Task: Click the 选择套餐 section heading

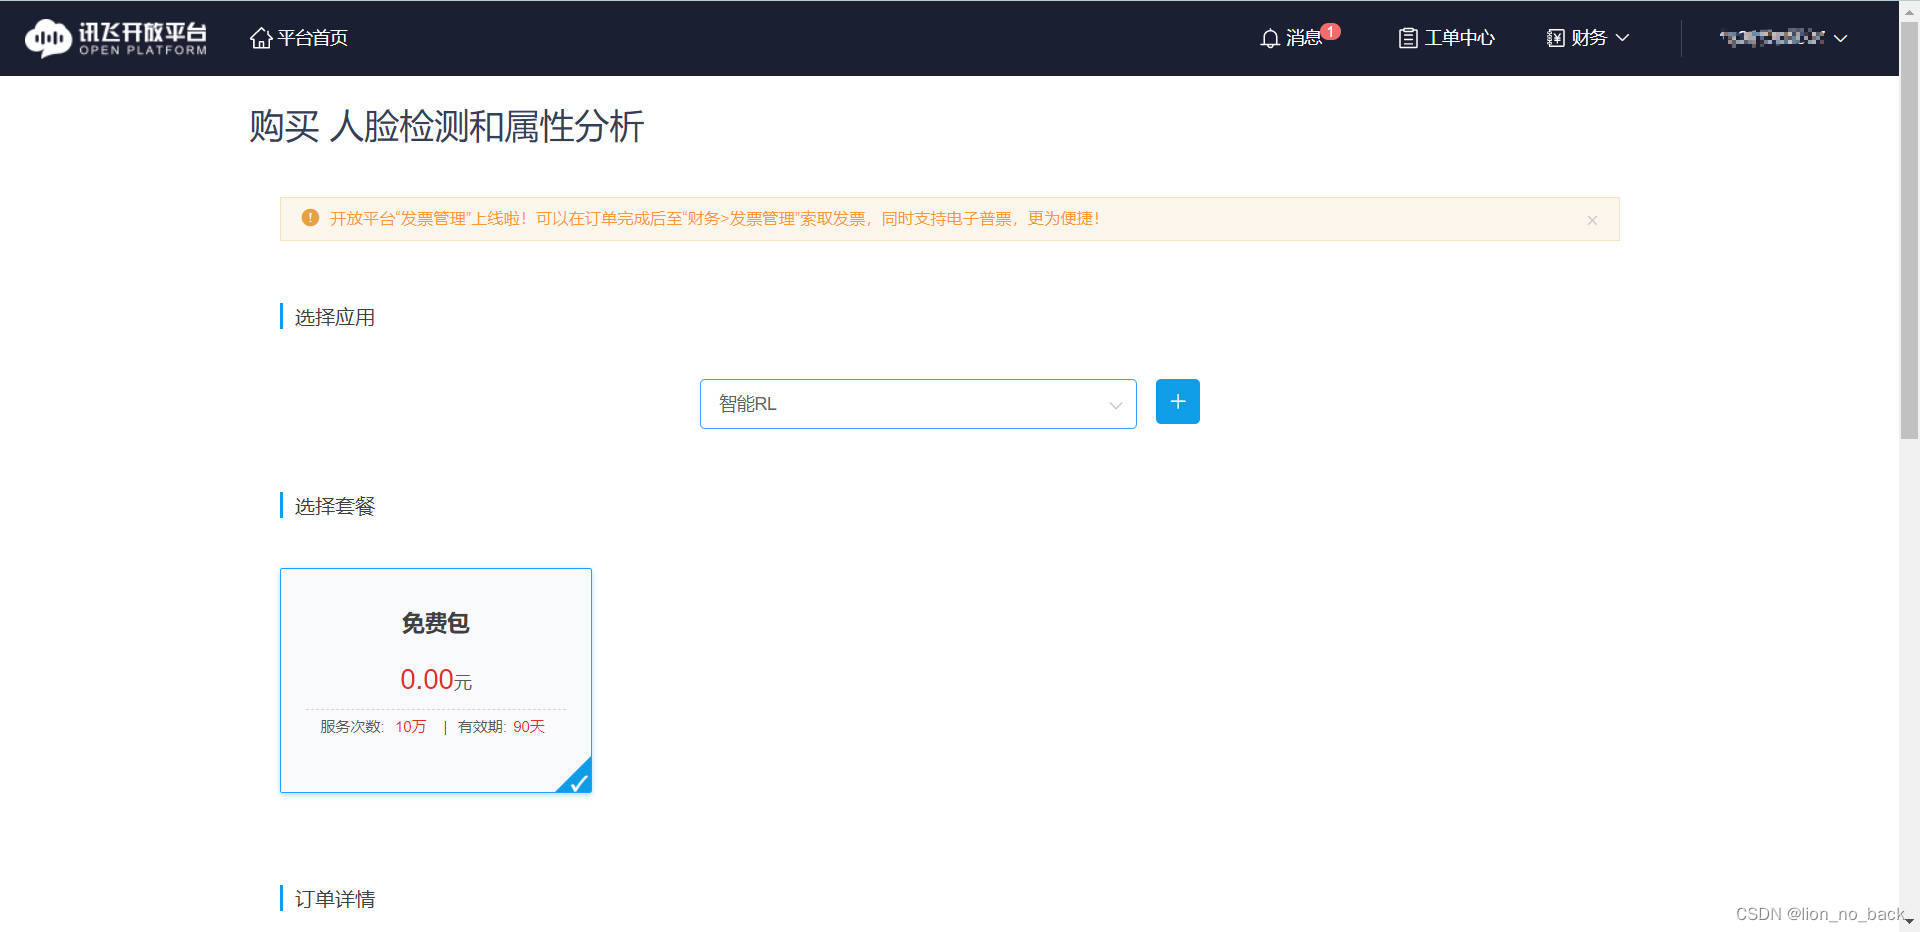Action: coord(334,506)
